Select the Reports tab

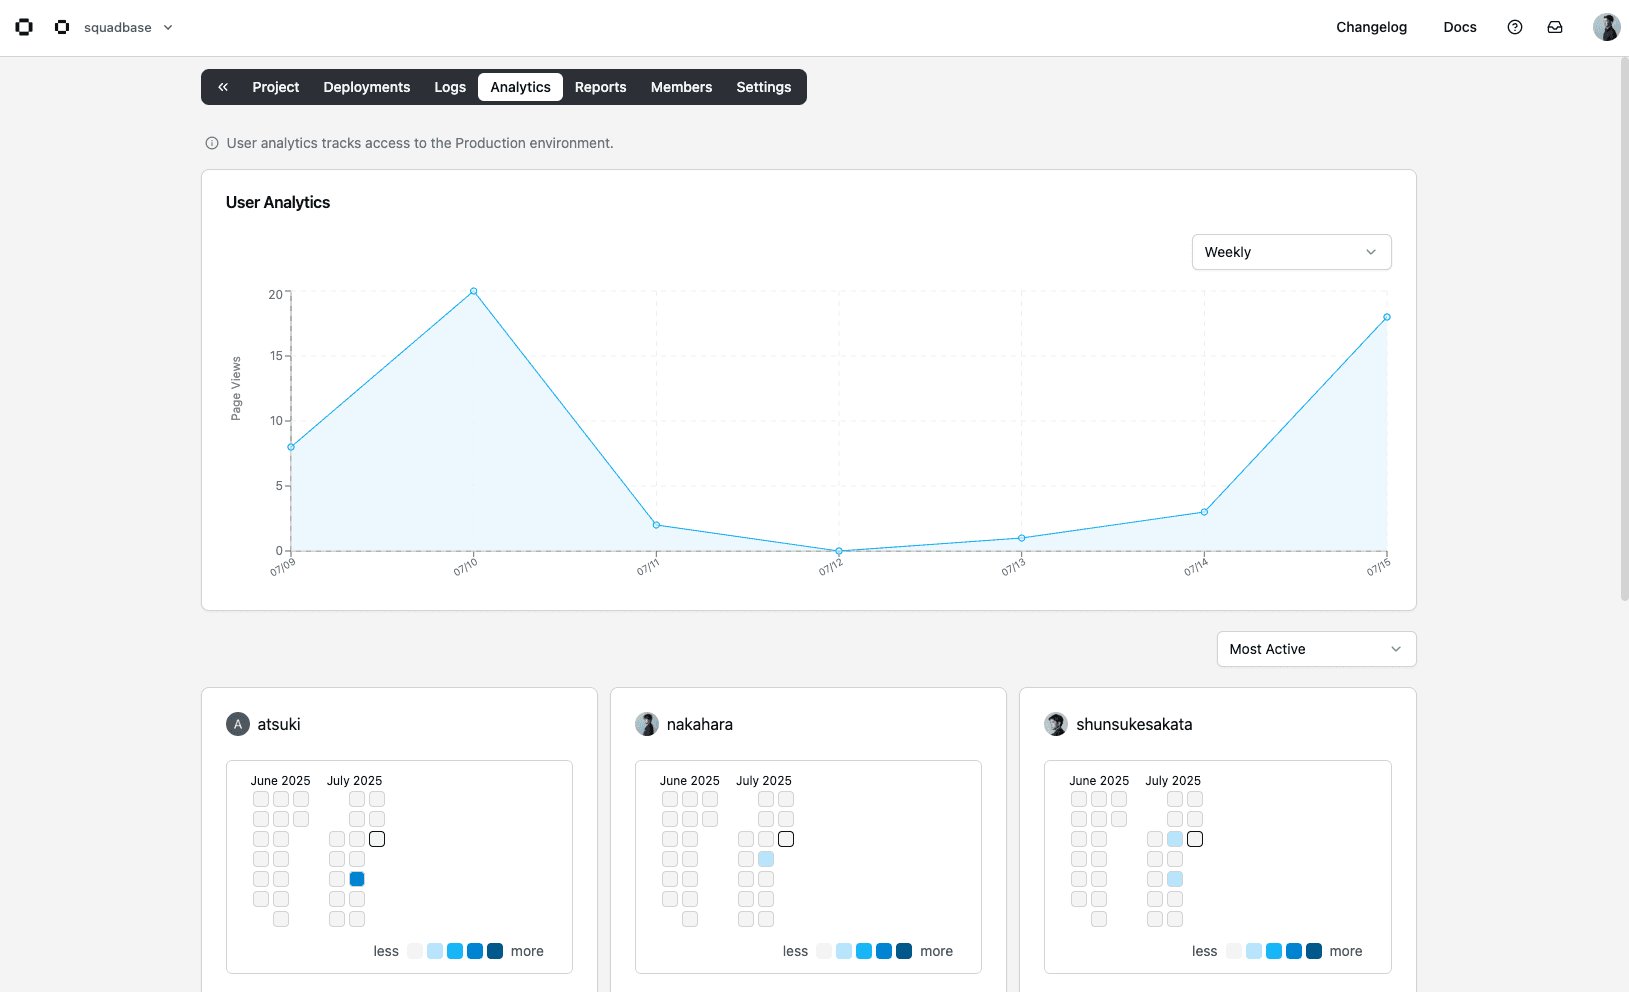[600, 87]
